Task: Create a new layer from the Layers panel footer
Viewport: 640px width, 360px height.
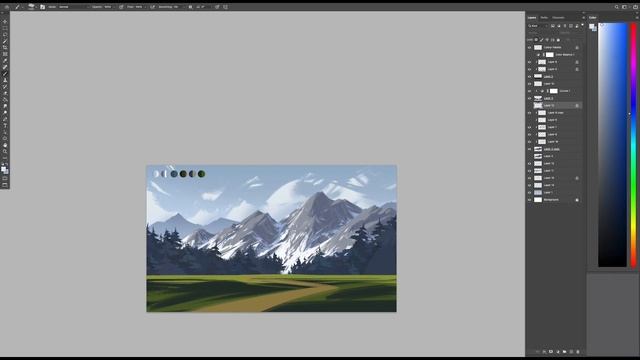Action: (571, 351)
